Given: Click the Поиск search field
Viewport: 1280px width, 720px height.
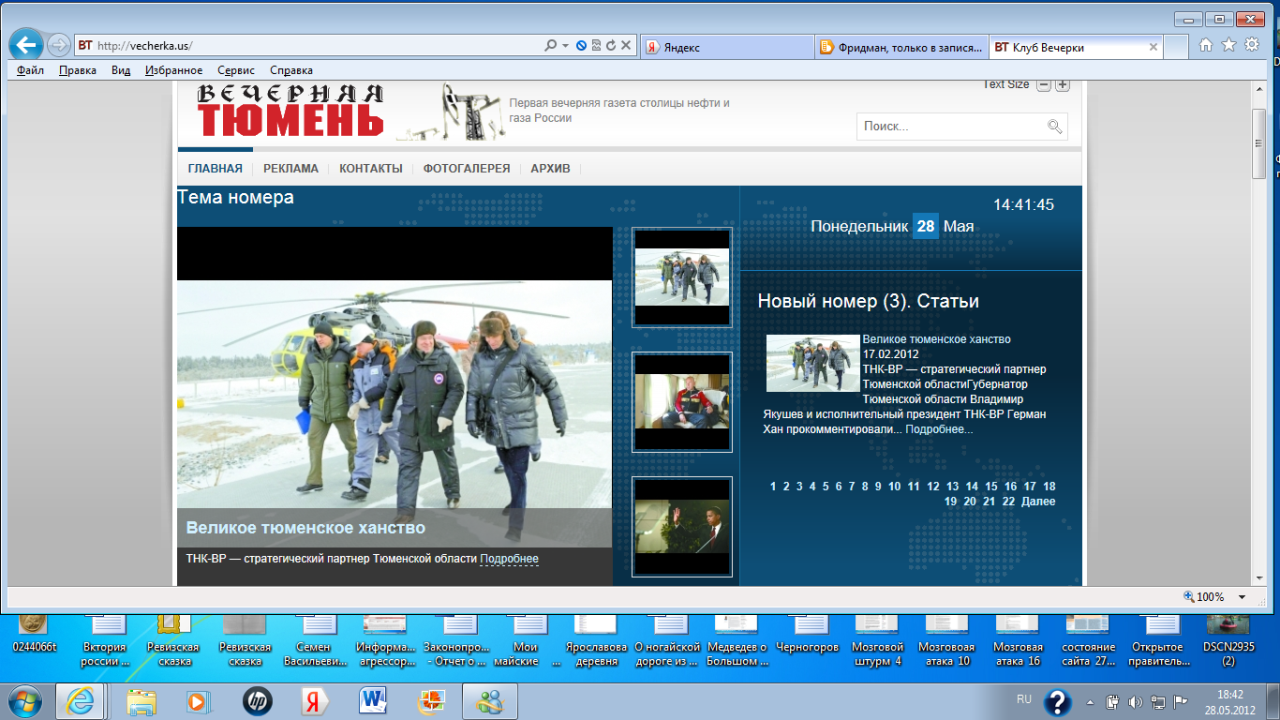Looking at the screenshot, I should (951, 126).
